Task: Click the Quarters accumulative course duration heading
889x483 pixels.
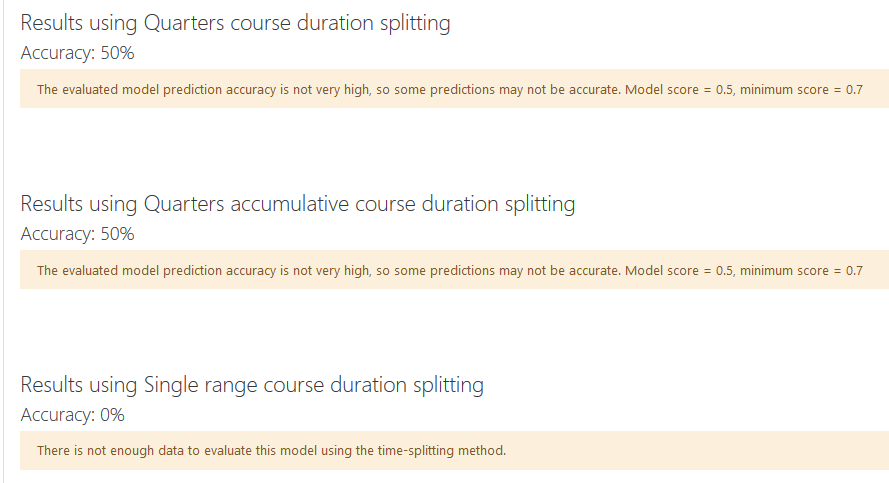Action: pos(298,204)
